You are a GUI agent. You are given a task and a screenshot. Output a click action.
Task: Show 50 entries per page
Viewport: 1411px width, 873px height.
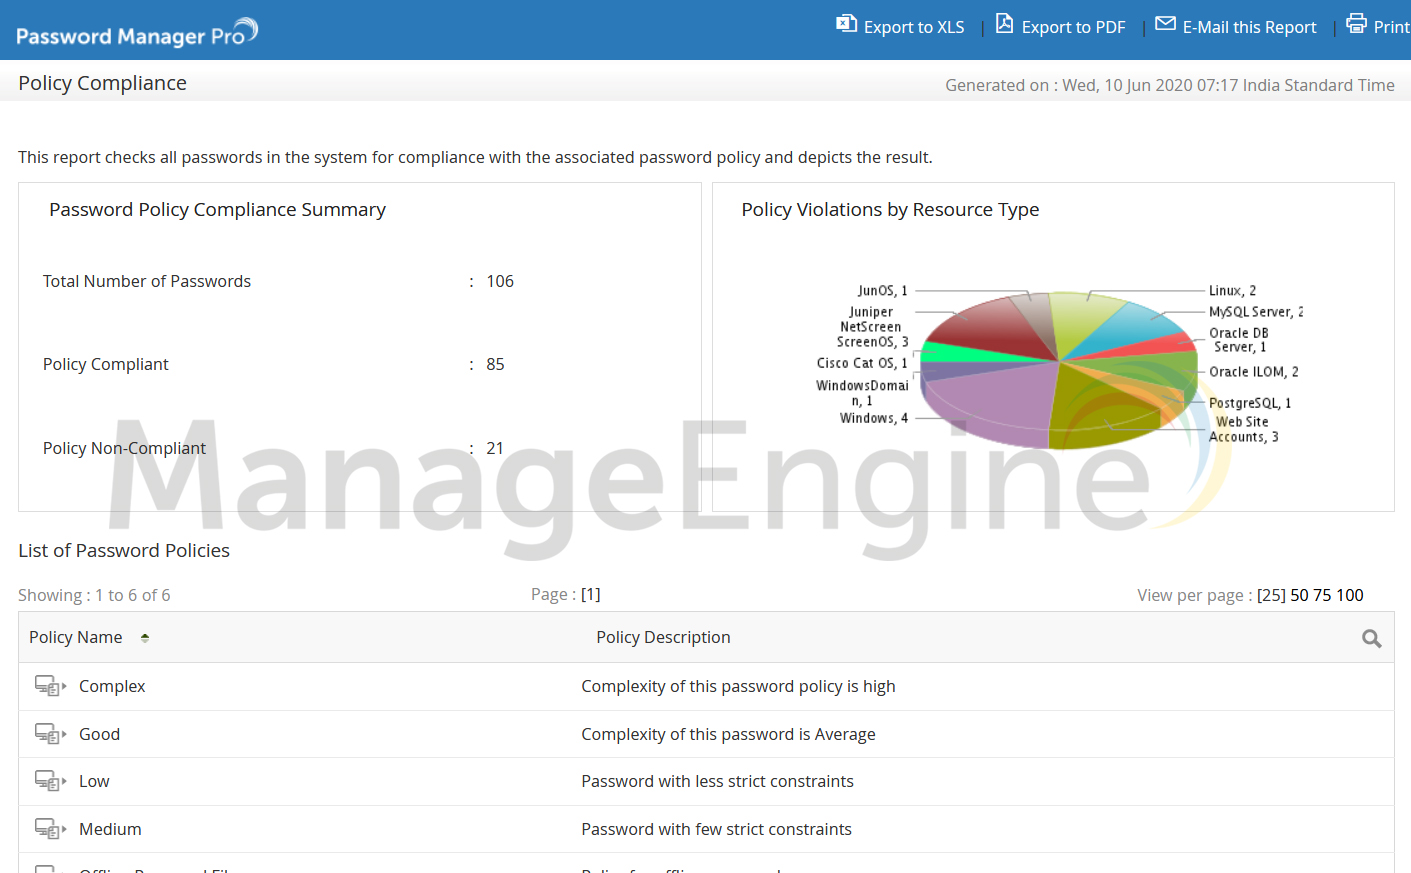(1299, 595)
